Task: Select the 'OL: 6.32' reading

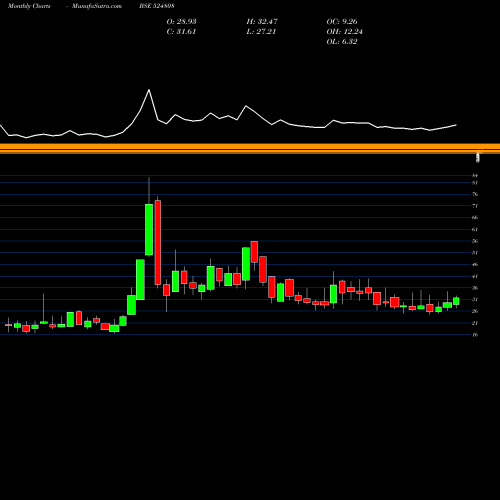Action: [342, 42]
